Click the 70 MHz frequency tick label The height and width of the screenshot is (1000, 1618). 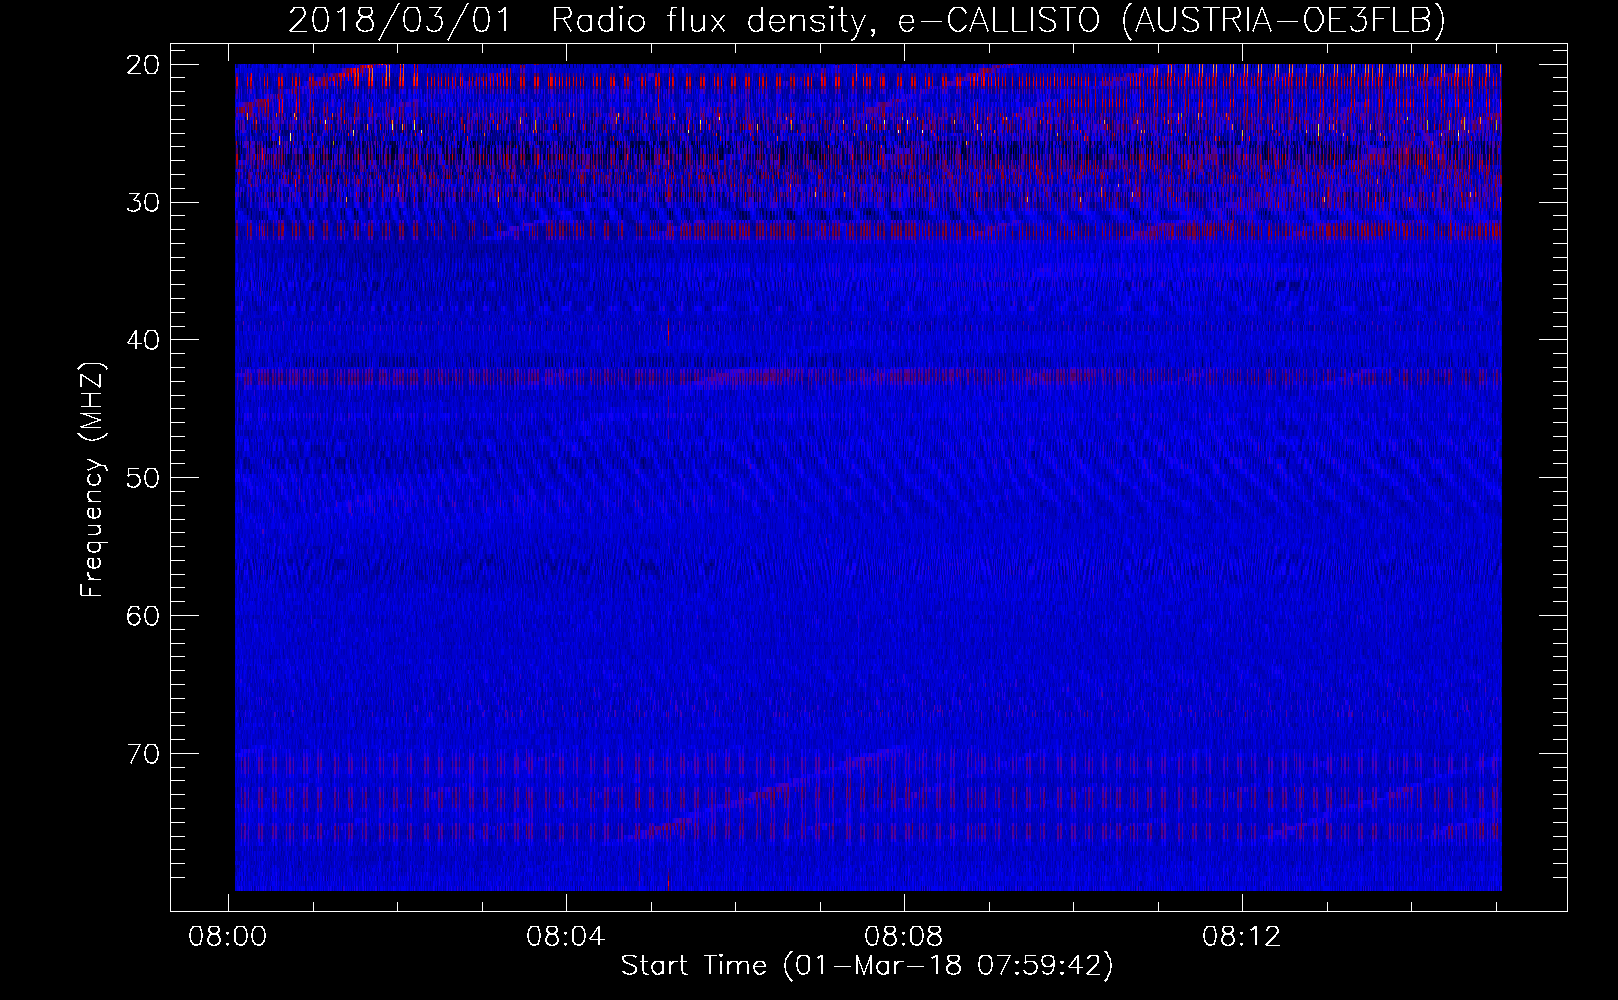143,753
